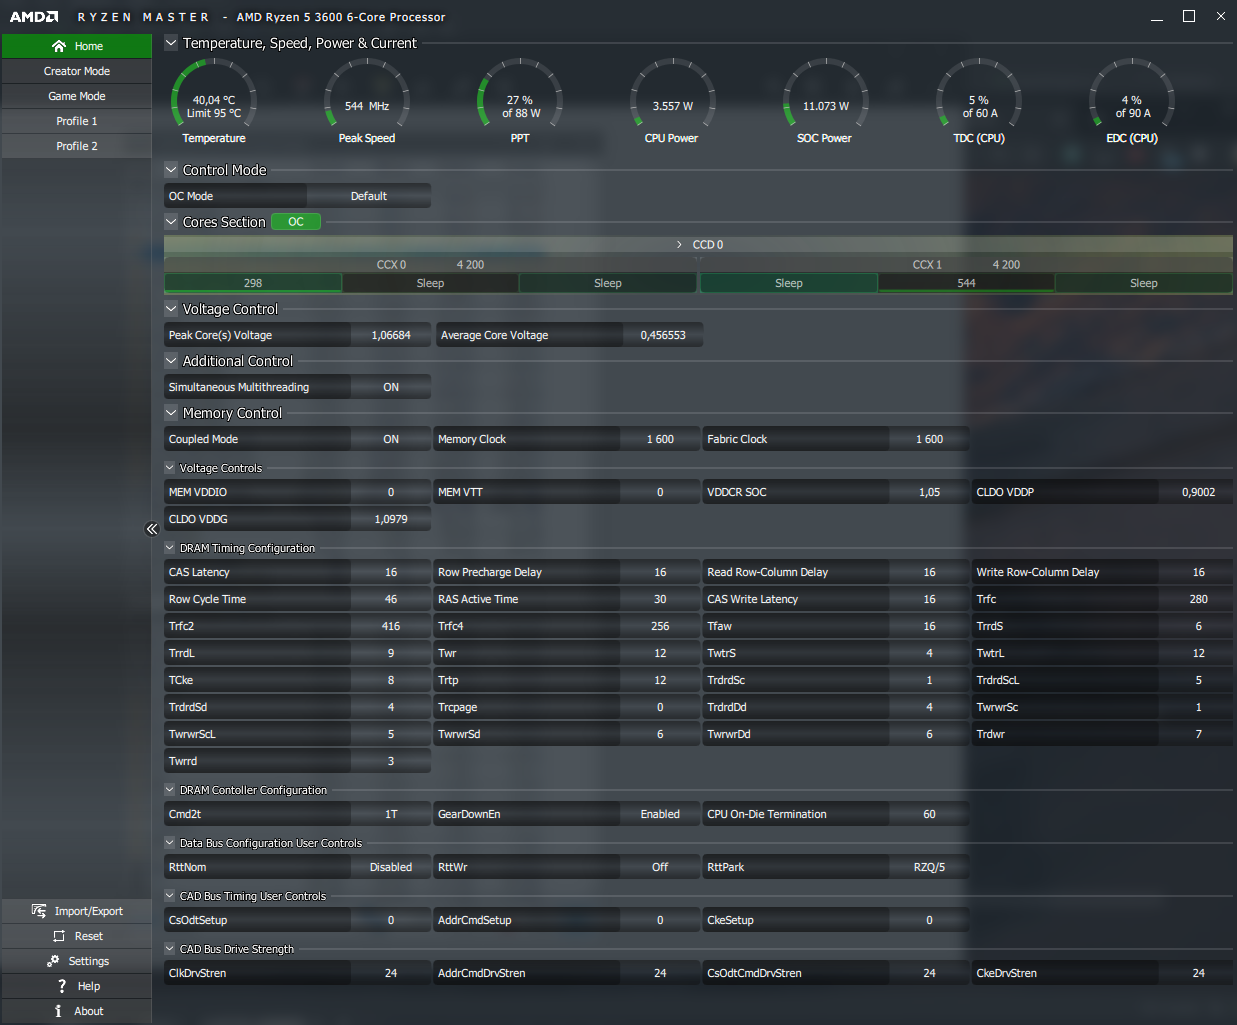The width and height of the screenshot is (1237, 1025).
Task: Collapse the Voltage Control section
Action: 171,309
